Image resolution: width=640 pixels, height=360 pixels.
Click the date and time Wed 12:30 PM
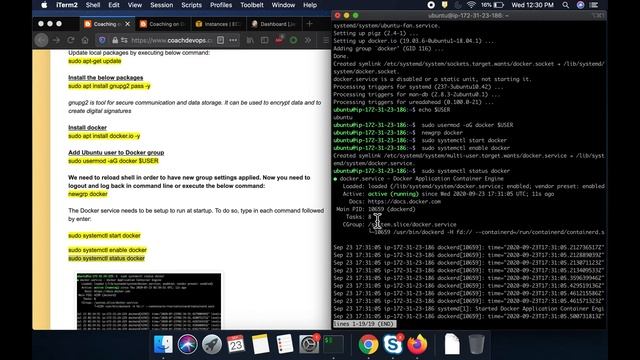[x=532, y=5]
